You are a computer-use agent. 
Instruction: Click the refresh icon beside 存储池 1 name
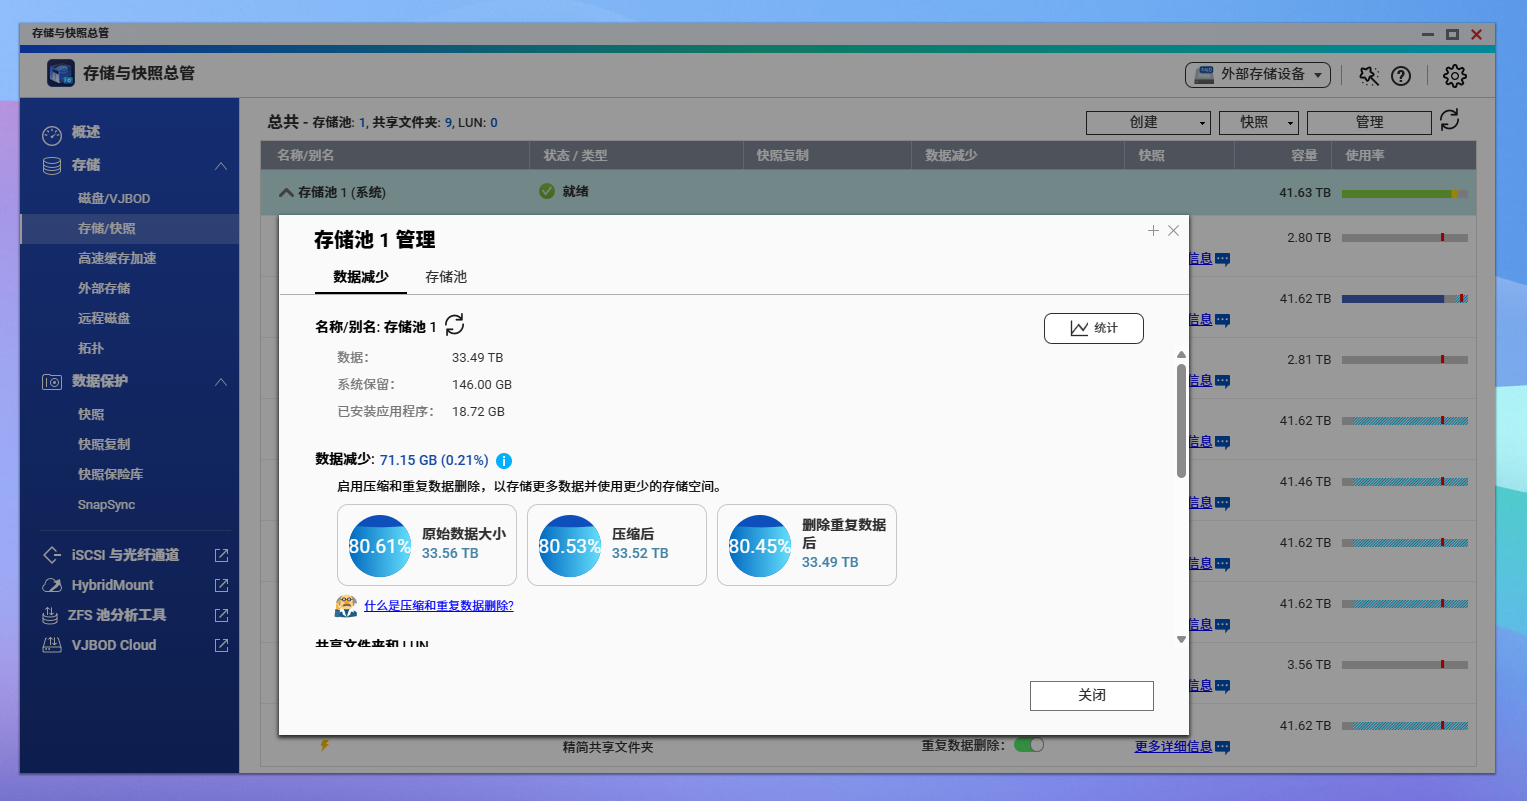point(454,325)
